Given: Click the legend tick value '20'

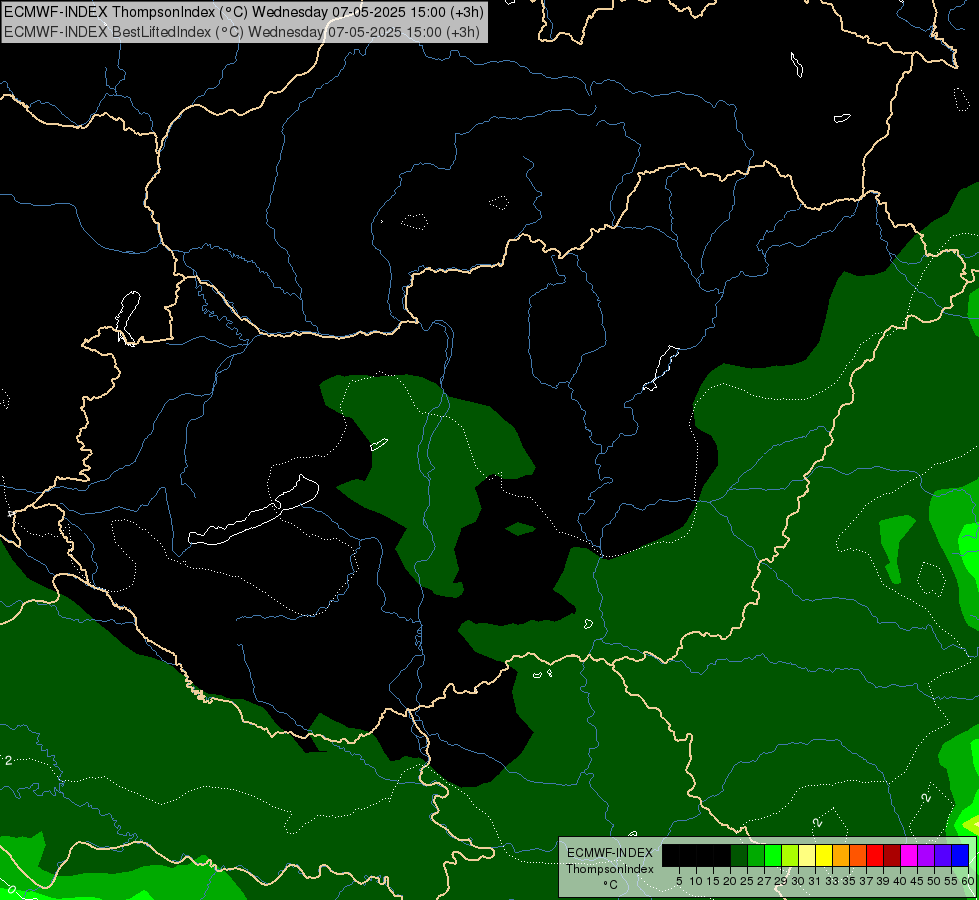Looking at the screenshot, I should pos(730,881).
